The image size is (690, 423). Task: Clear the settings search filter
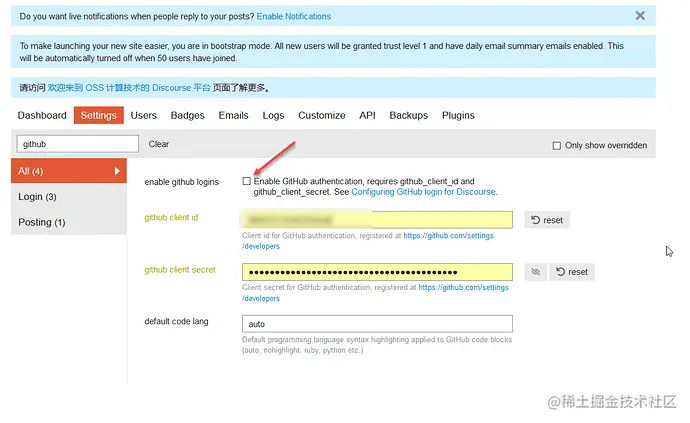point(158,144)
